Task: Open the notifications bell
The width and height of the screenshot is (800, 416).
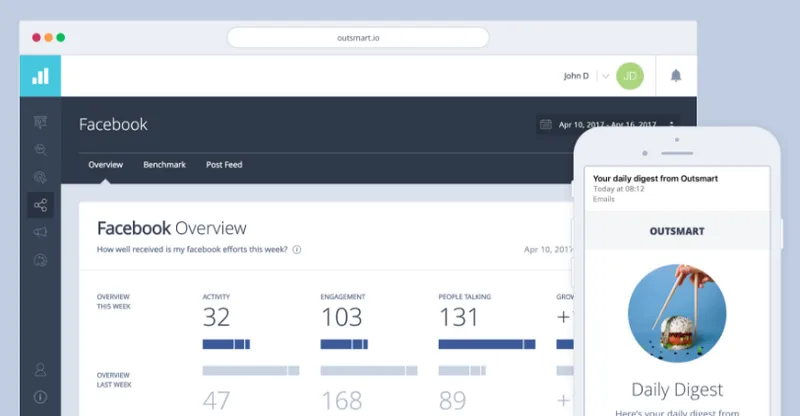Action: pyautogui.click(x=676, y=76)
